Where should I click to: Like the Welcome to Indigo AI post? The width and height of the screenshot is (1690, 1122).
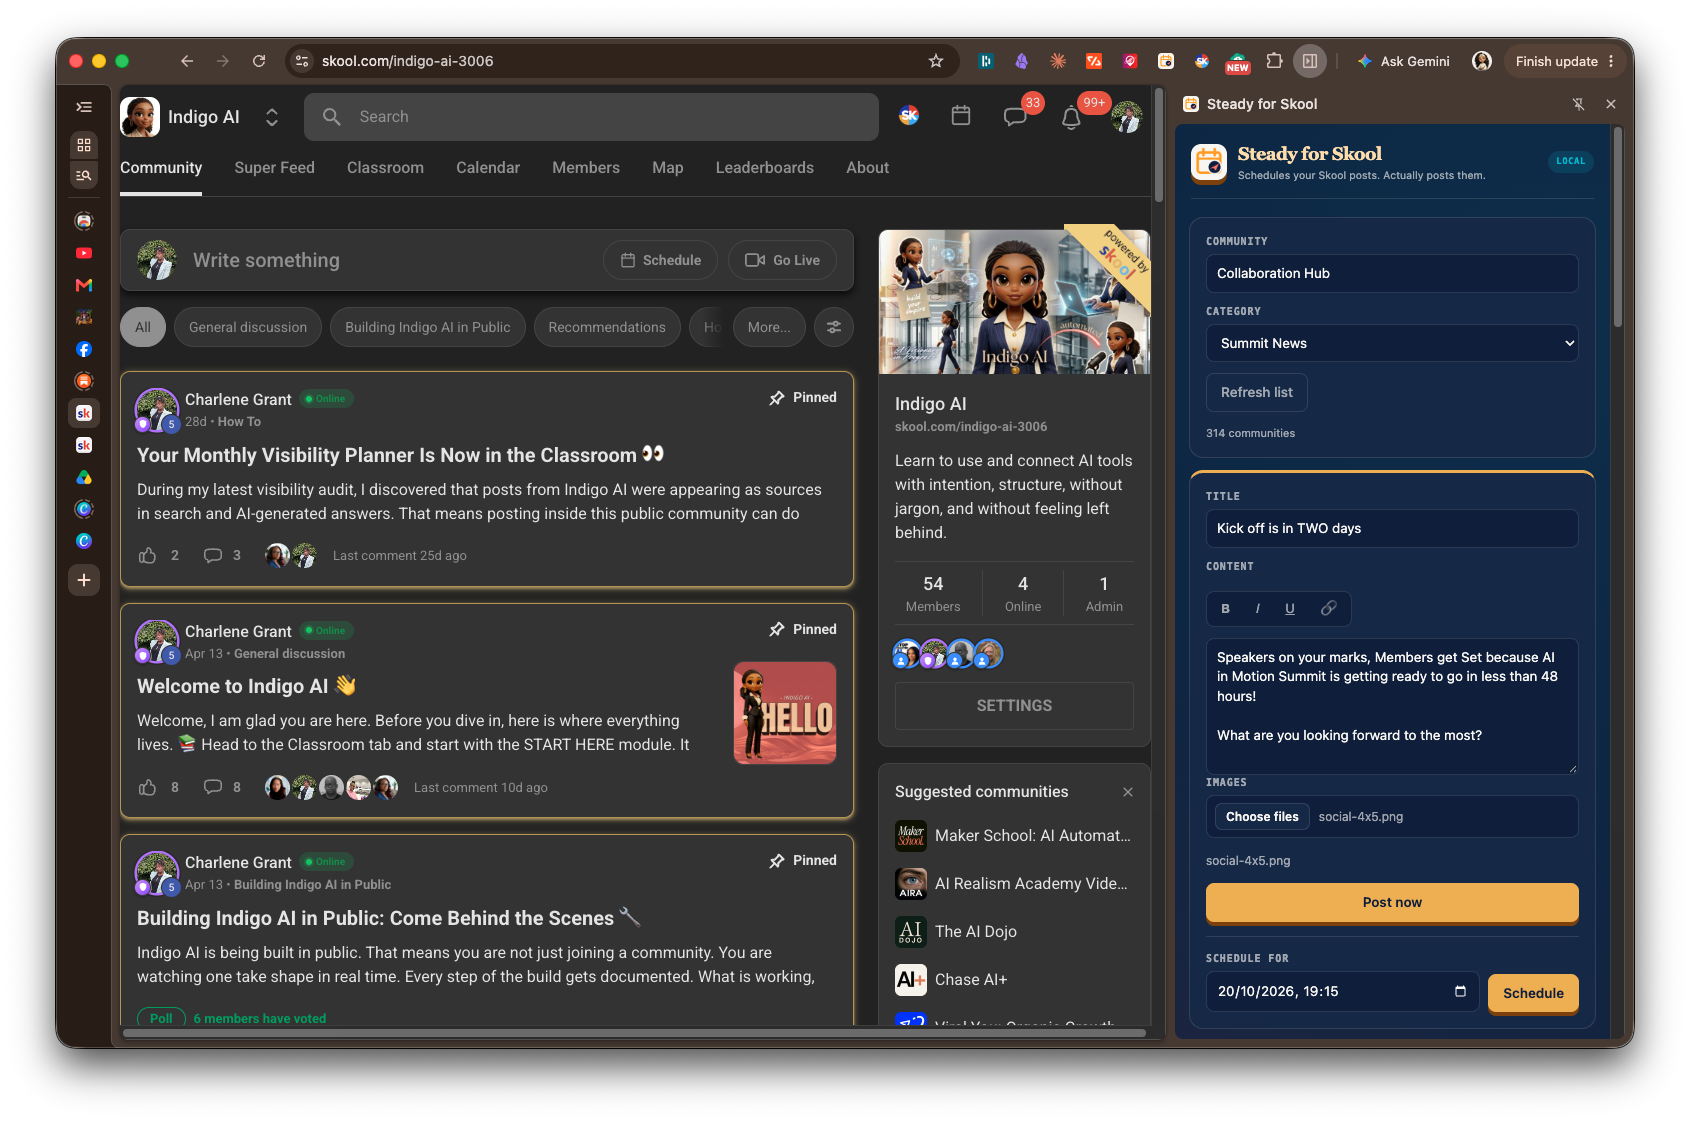[148, 787]
